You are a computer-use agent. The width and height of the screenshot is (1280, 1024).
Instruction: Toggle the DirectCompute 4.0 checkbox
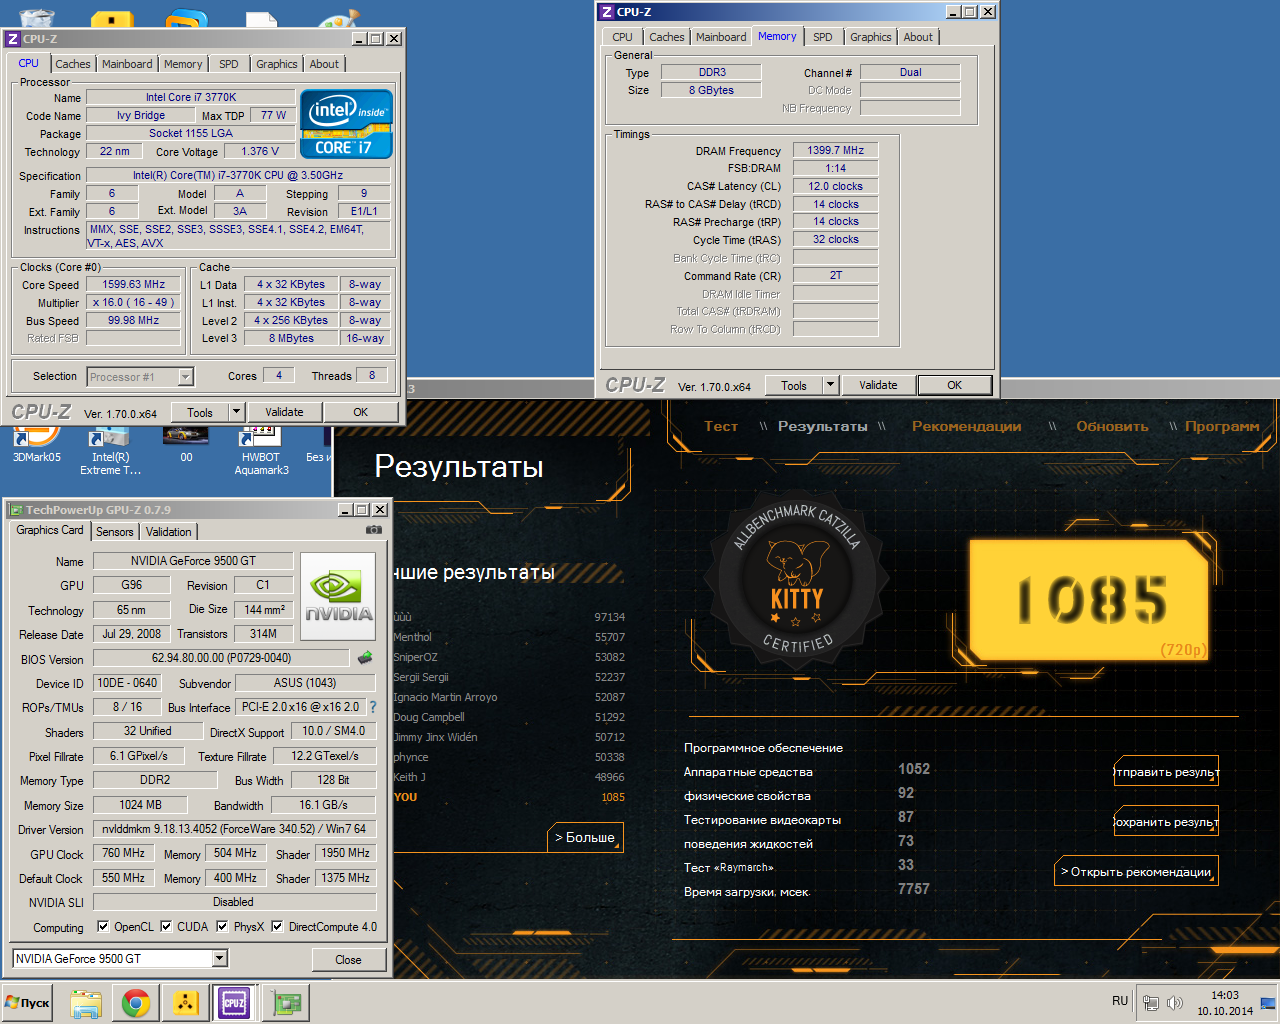277,927
